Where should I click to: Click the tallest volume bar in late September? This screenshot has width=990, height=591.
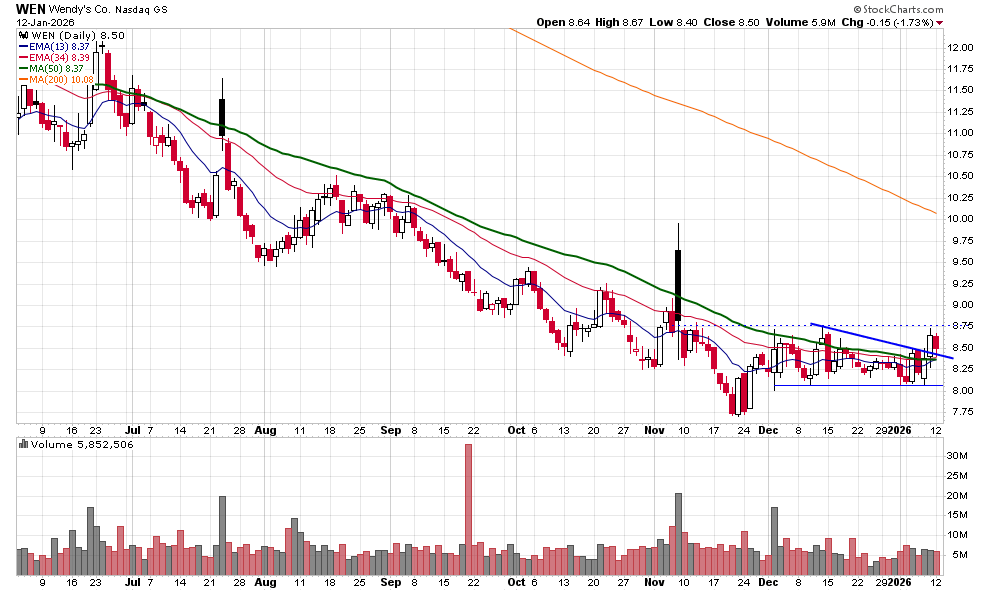(467, 510)
